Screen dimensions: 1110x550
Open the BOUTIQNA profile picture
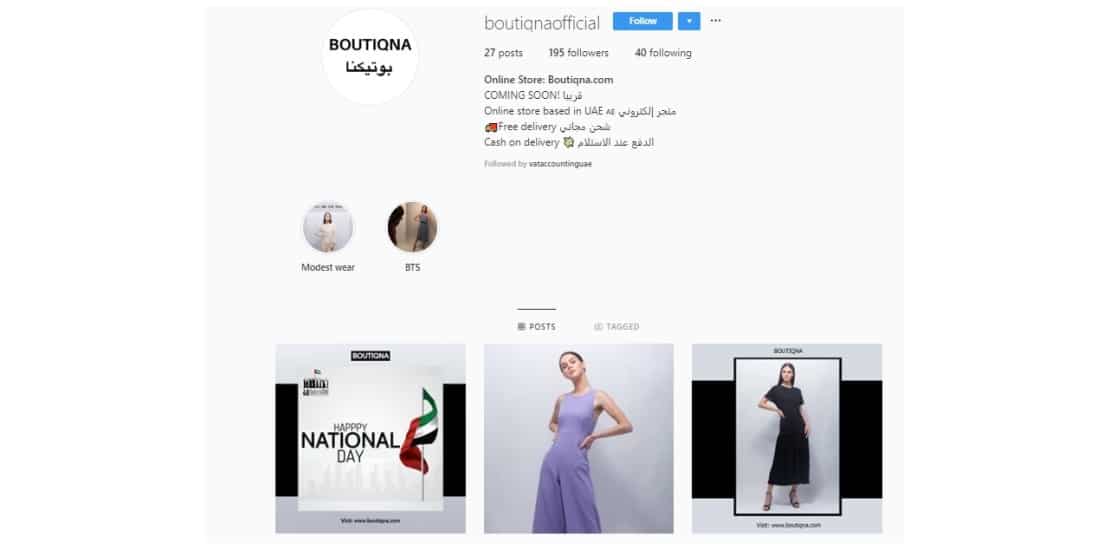pos(370,57)
